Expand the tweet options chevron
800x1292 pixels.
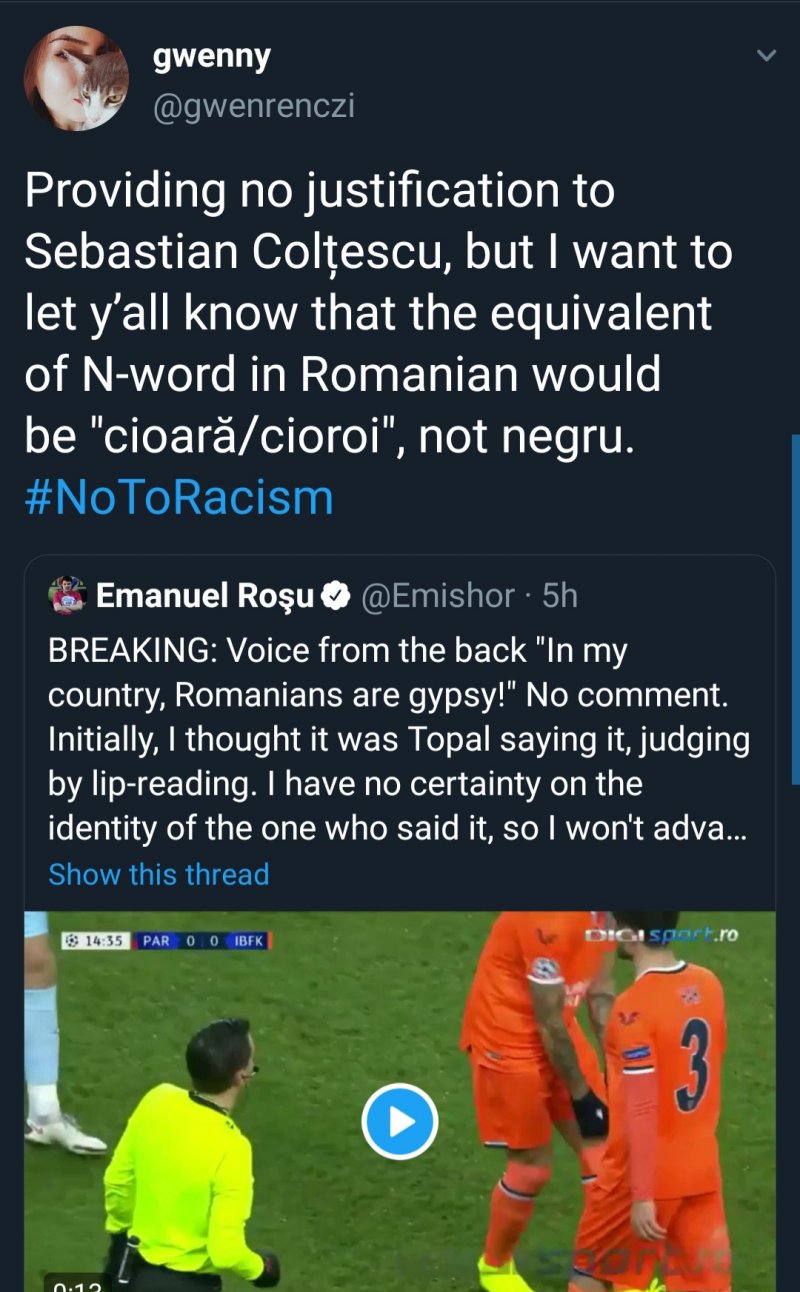(766, 56)
